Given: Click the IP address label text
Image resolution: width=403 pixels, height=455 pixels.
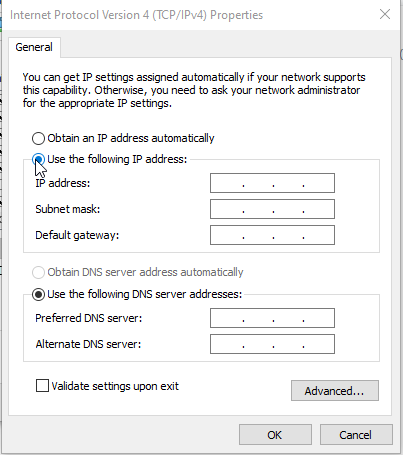Looking at the screenshot, I should [x=63, y=183].
